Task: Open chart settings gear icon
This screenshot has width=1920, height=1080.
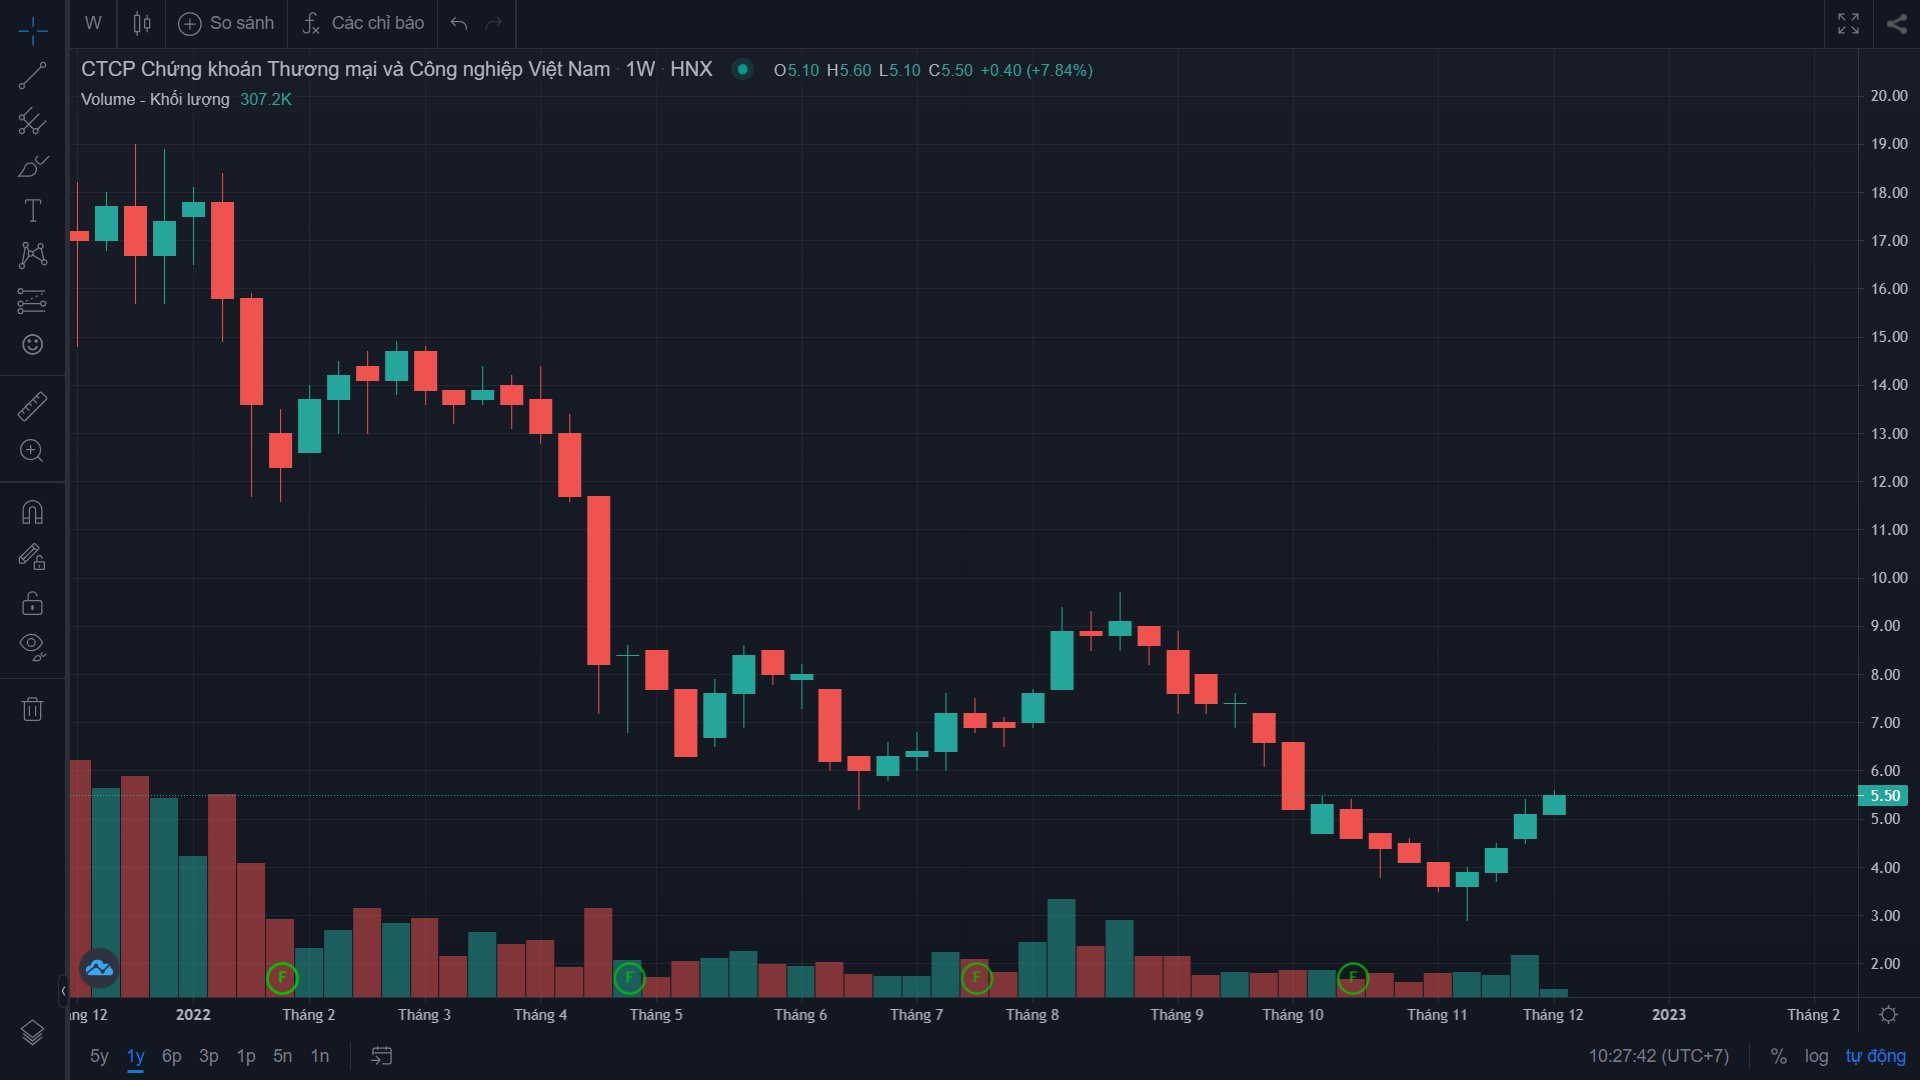Action: click(x=1888, y=1014)
